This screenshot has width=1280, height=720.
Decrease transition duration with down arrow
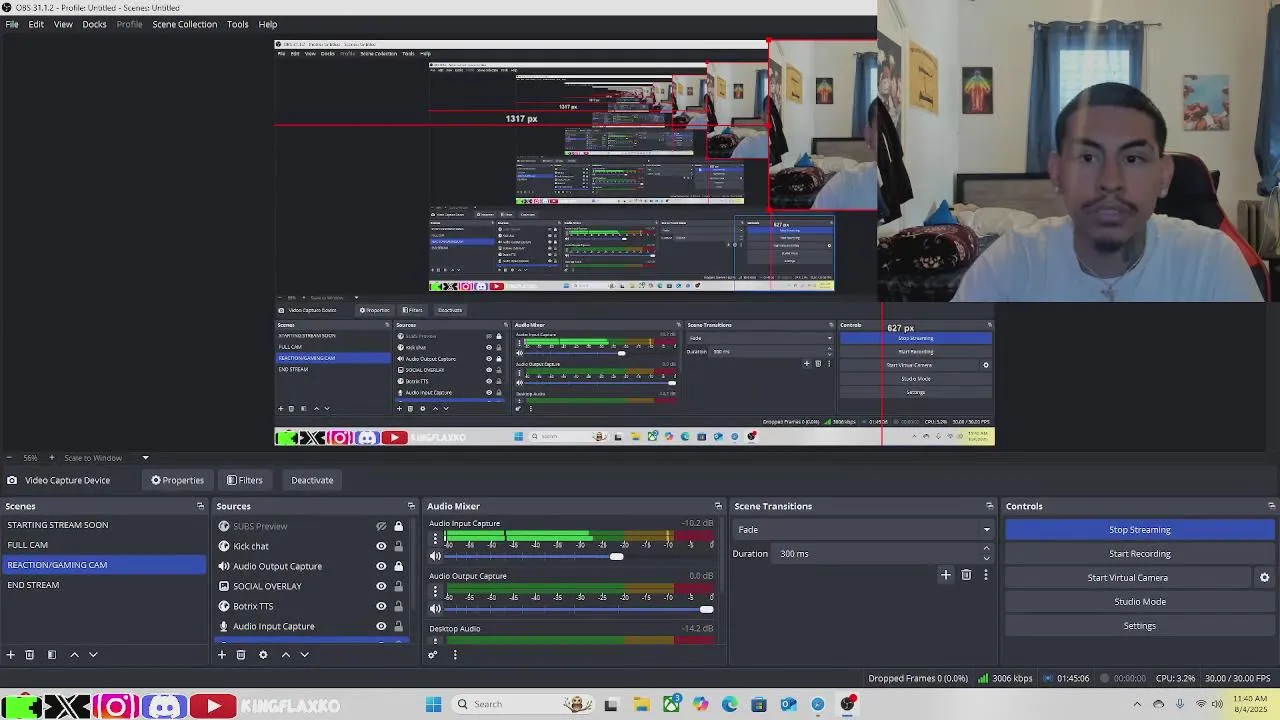(986, 558)
